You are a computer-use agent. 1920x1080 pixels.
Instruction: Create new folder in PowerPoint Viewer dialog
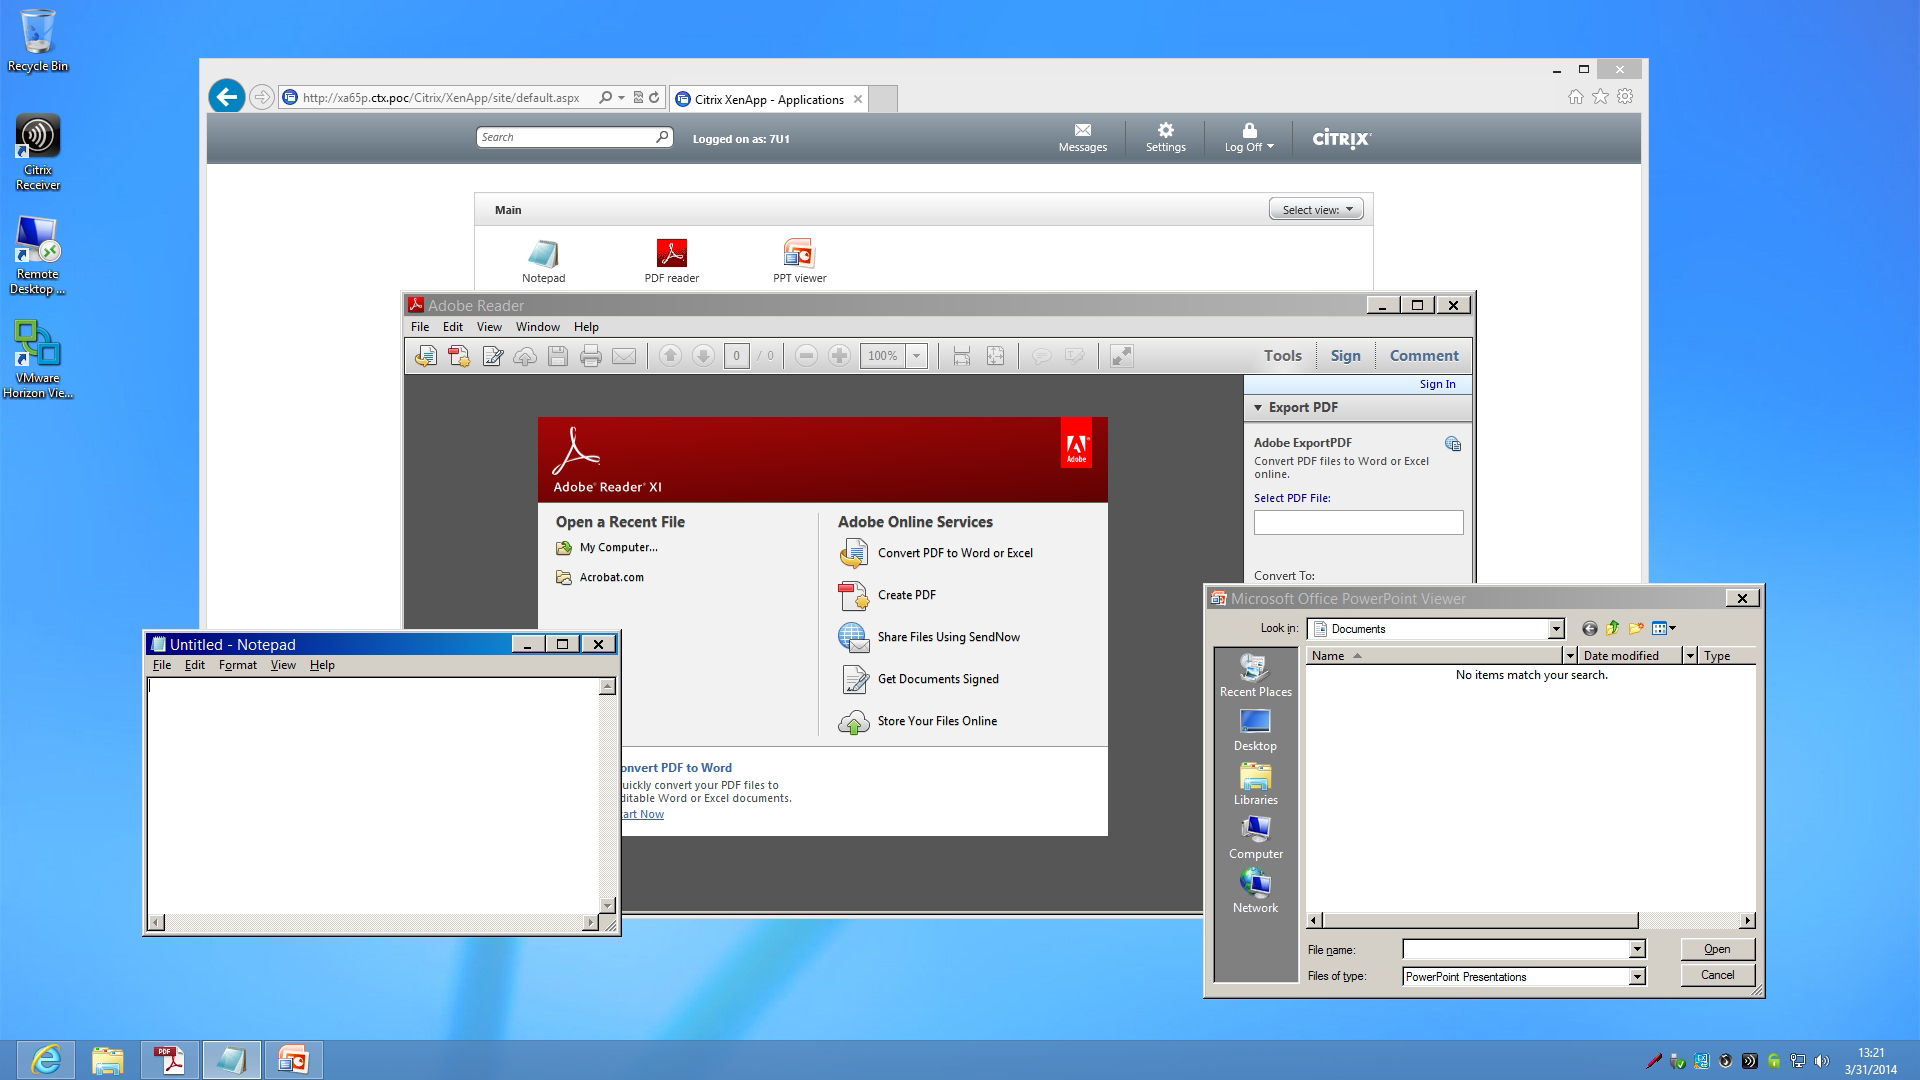(1636, 629)
